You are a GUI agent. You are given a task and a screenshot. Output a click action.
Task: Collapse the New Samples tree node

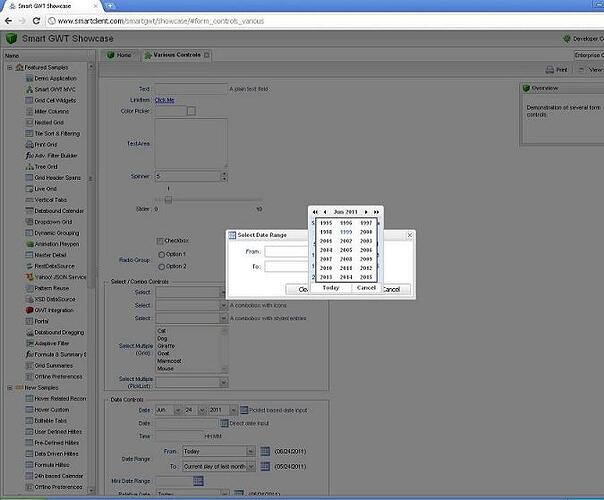pyautogui.click(x=10, y=388)
